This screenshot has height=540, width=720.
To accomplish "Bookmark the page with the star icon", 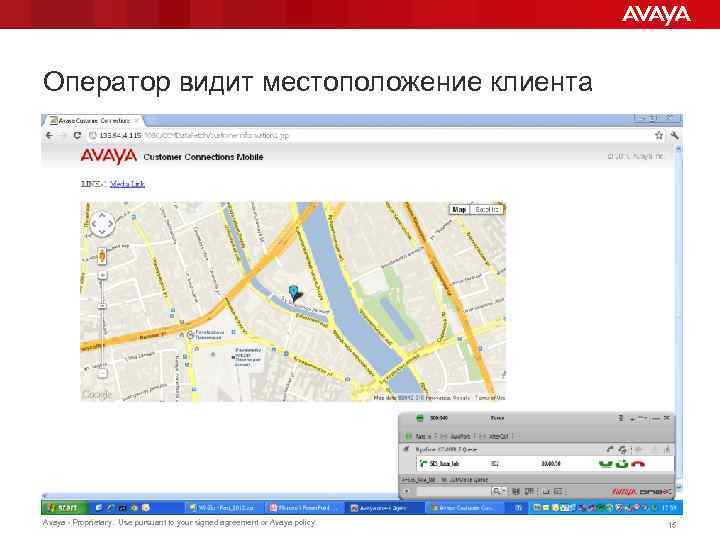I will pyautogui.click(x=659, y=135).
